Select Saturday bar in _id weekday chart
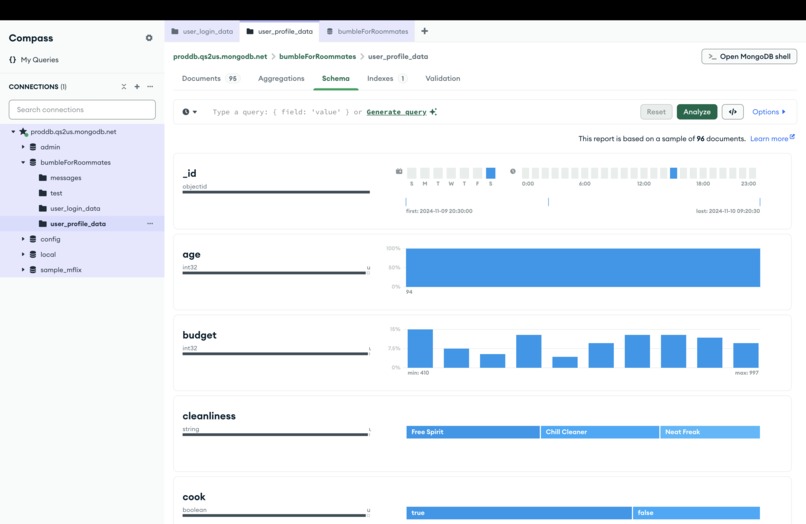This screenshot has height=524, width=806. pyautogui.click(x=491, y=173)
